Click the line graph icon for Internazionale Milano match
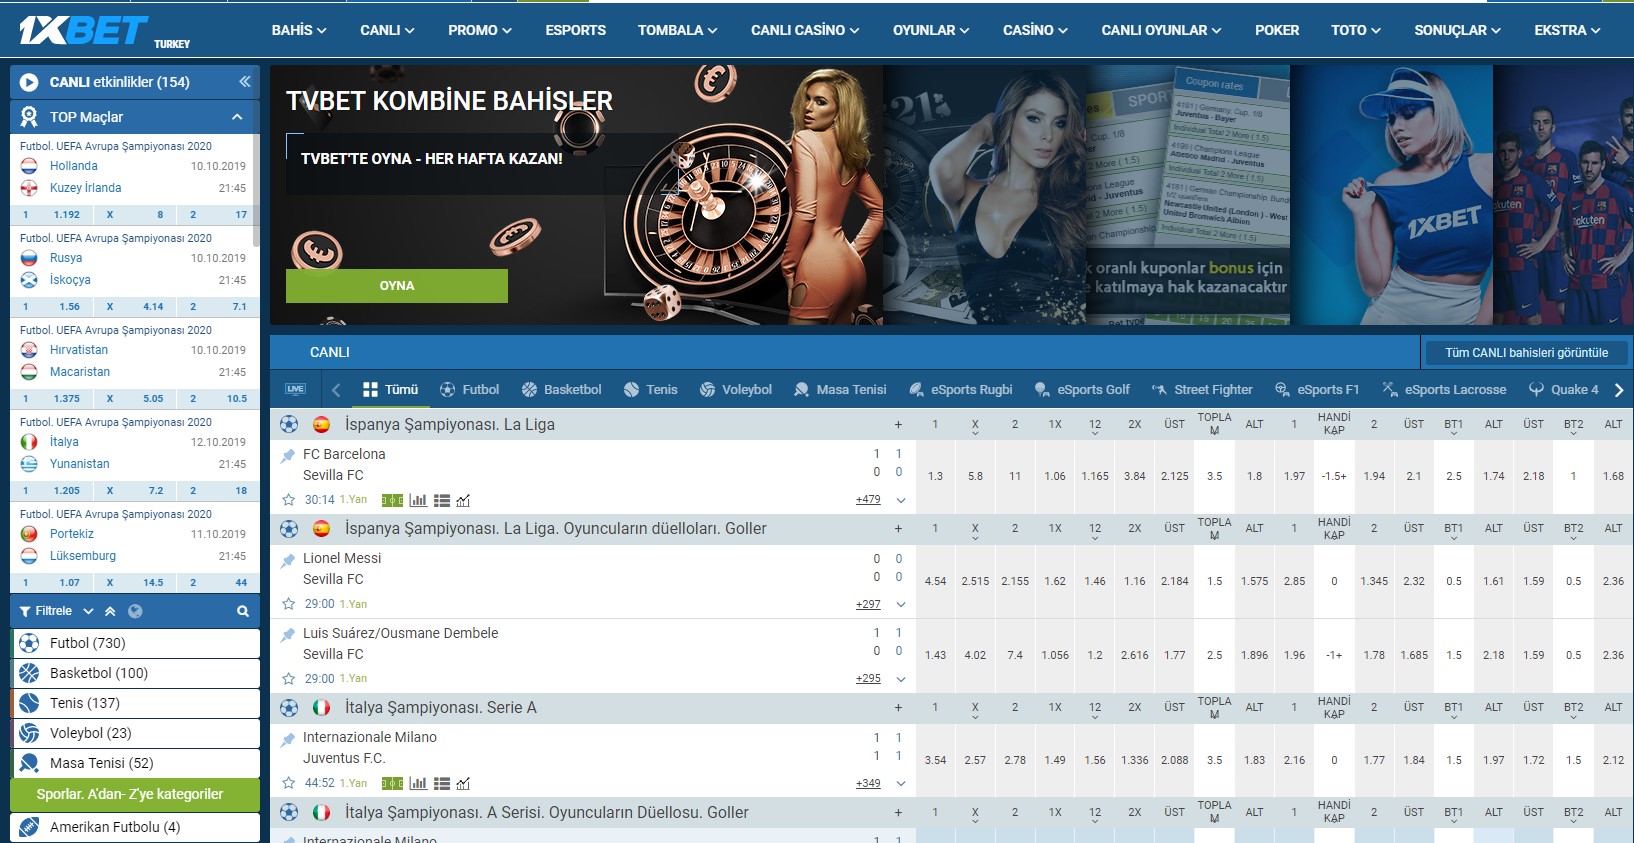 (463, 784)
